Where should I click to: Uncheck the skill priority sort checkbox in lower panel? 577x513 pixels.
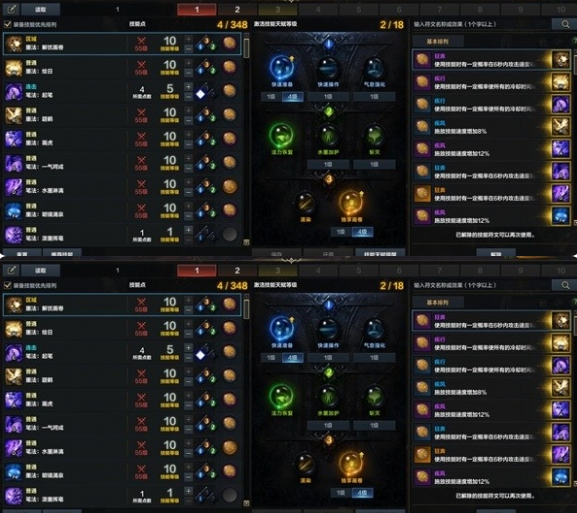[7, 285]
